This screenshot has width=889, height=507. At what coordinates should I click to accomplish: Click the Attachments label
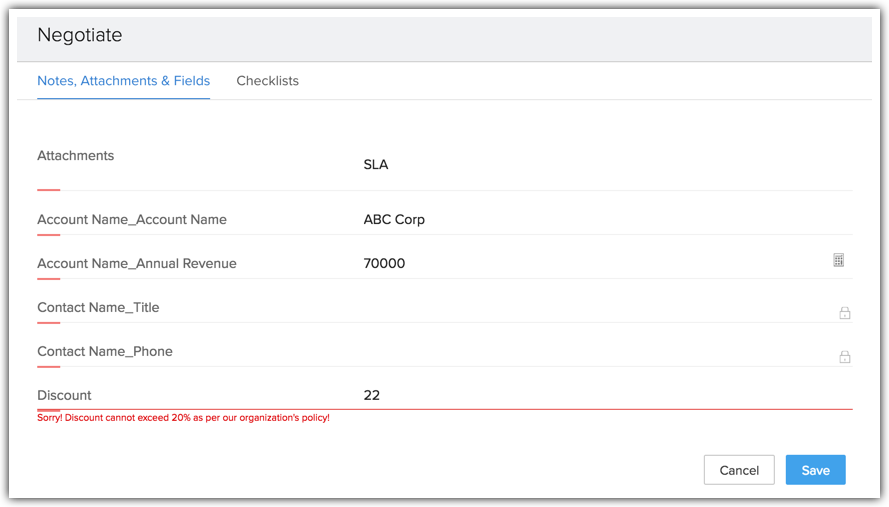coord(76,156)
